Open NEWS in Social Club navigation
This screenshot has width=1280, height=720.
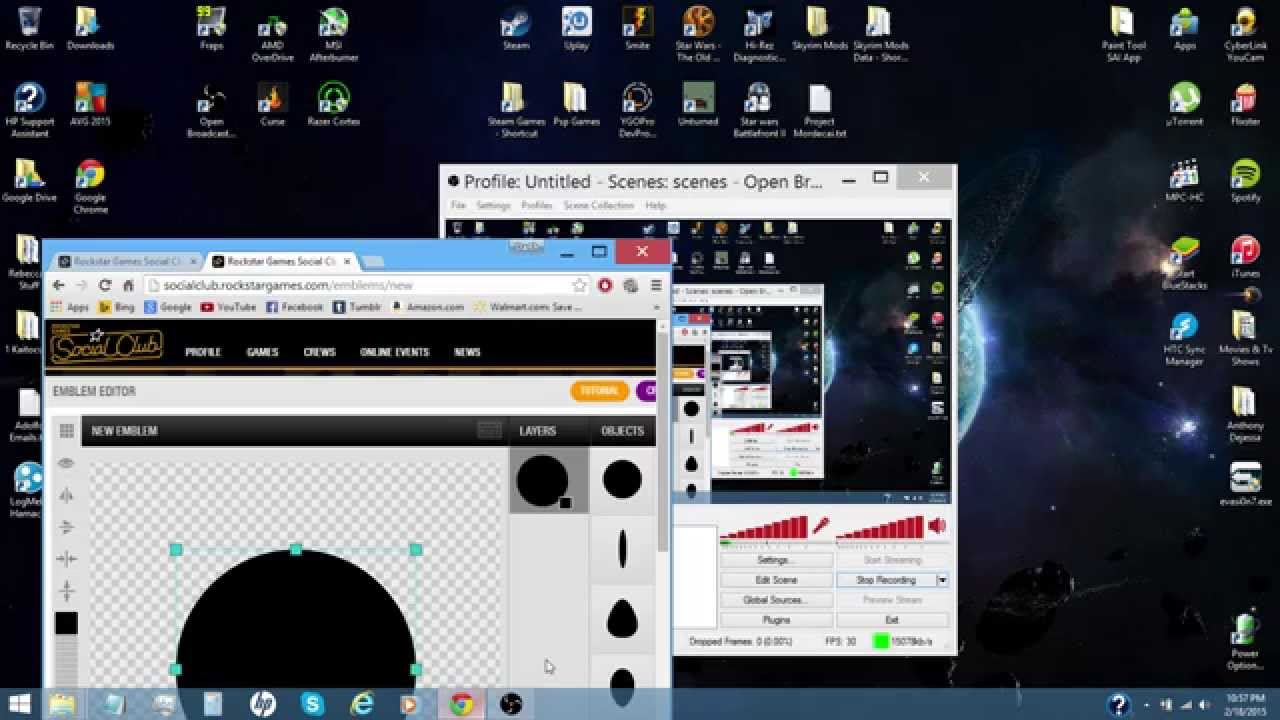[467, 352]
